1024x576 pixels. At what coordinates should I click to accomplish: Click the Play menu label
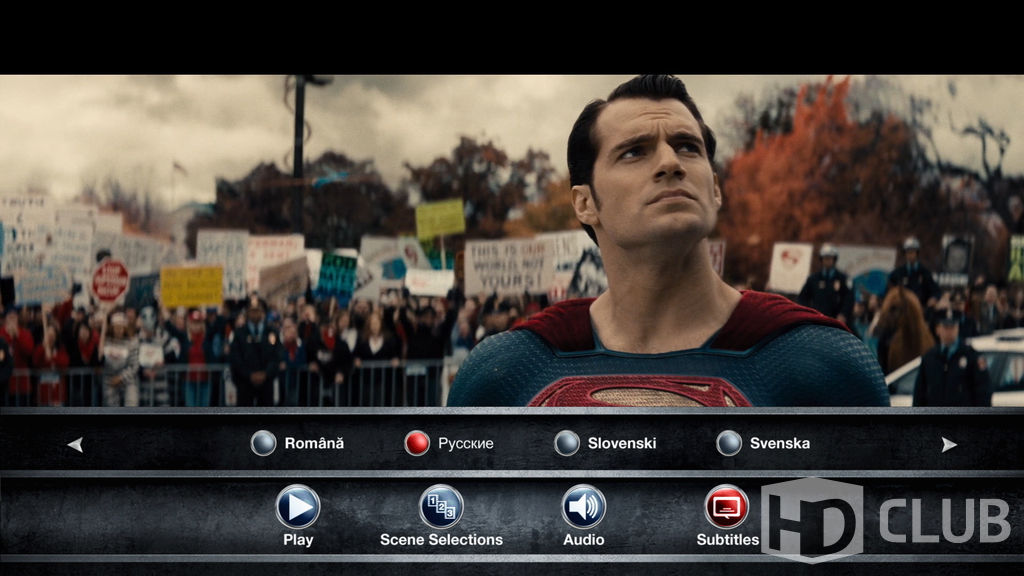[298, 541]
